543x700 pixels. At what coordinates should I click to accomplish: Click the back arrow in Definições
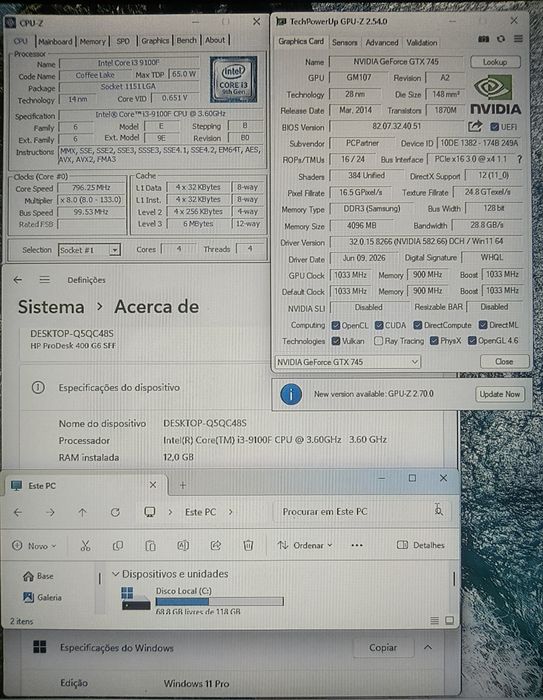[x=17, y=280]
